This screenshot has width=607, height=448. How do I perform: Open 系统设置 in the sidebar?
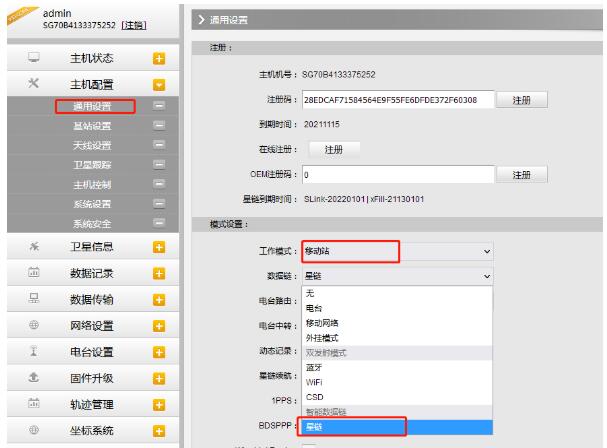pos(92,204)
